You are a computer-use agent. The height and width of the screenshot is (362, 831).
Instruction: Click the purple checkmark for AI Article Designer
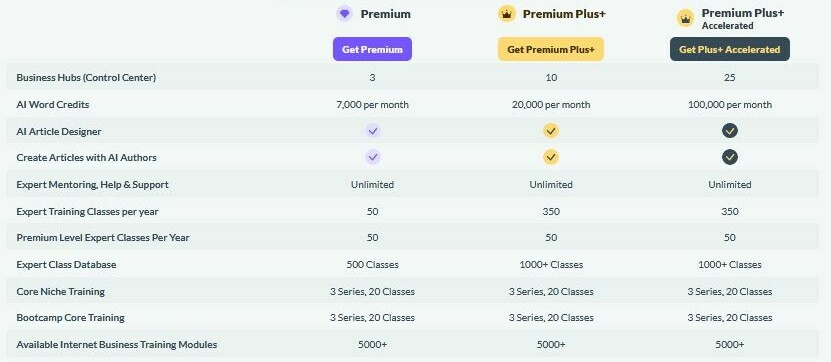coord(373,130)
